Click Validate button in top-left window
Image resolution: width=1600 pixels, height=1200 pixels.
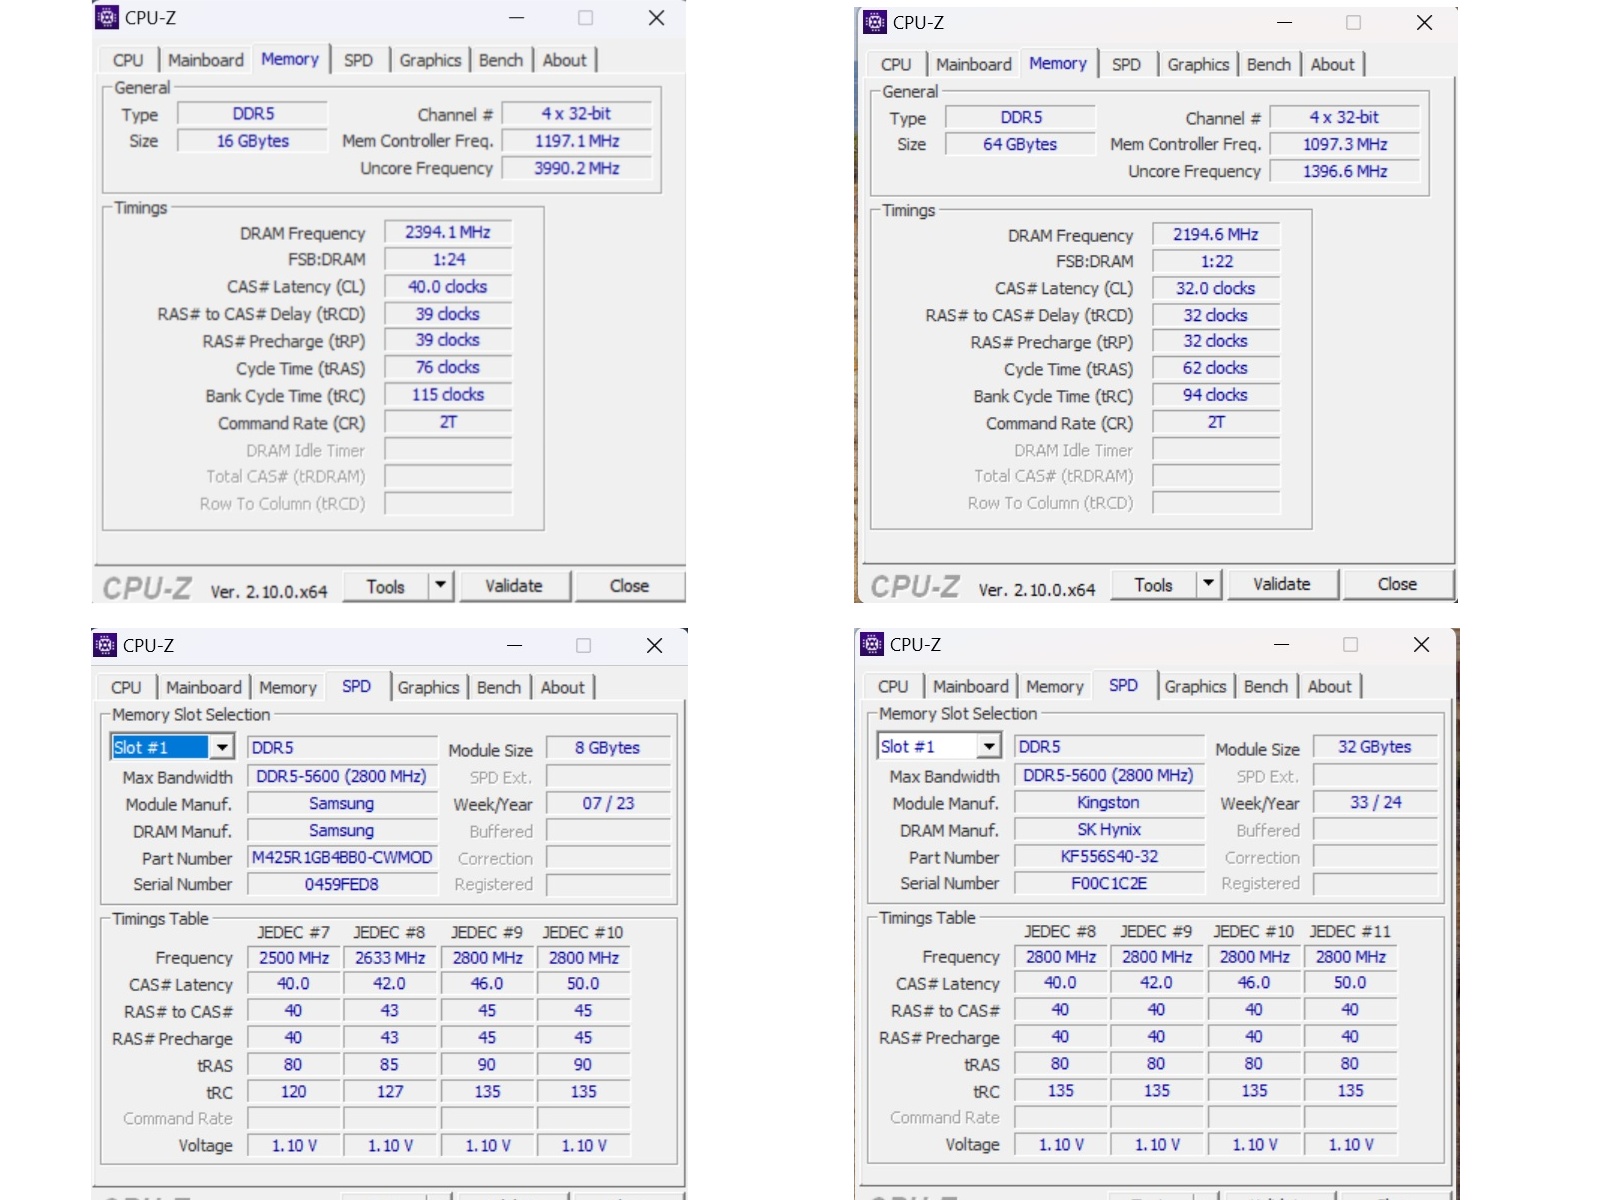[514, 586]
